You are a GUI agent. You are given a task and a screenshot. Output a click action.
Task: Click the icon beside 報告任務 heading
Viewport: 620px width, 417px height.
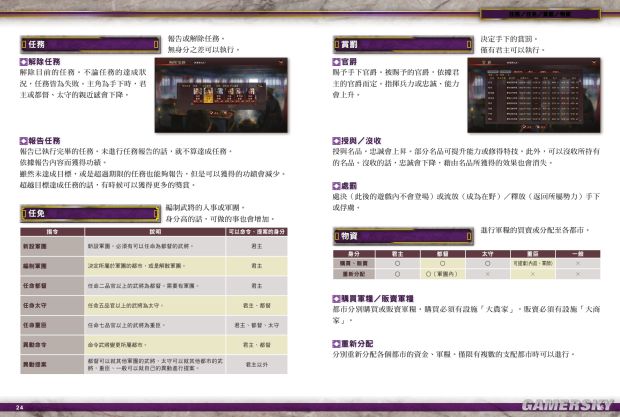pos(24,139)
